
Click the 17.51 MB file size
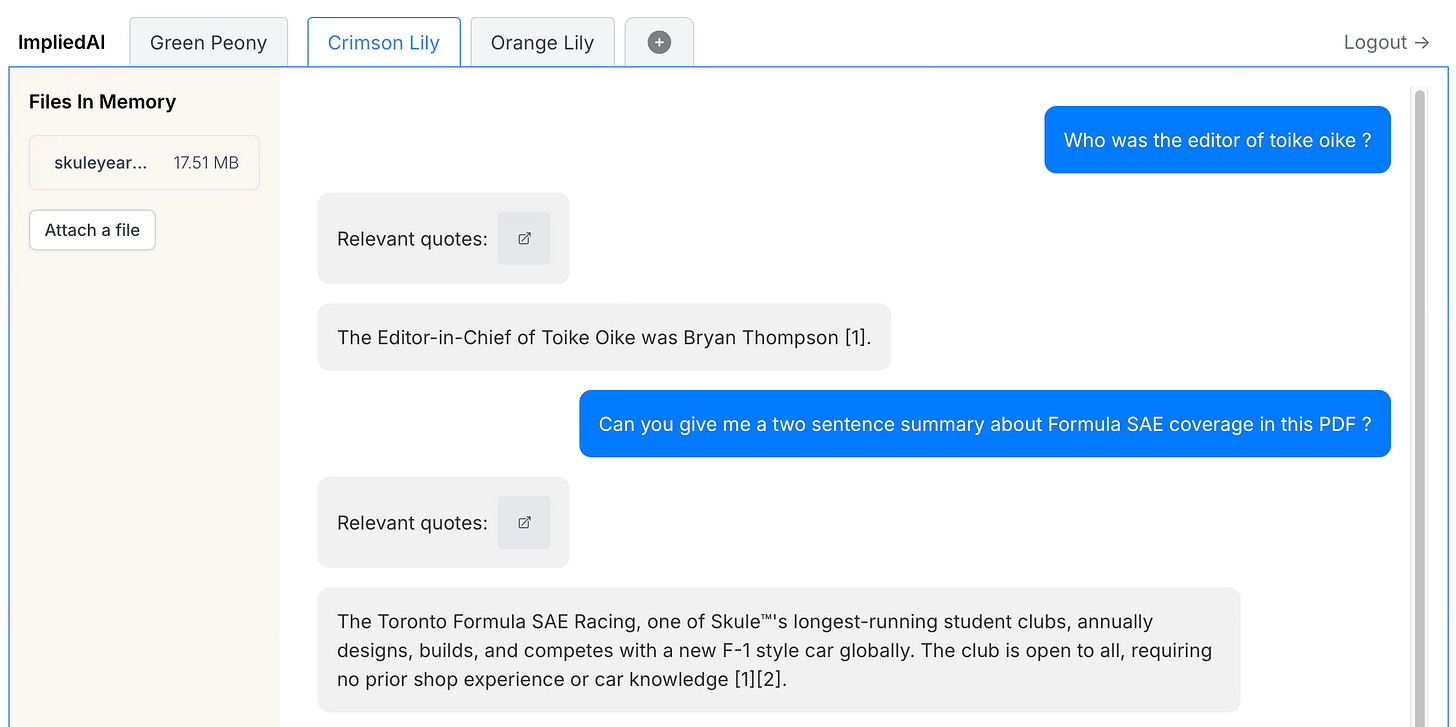click(x=206, y=163)
